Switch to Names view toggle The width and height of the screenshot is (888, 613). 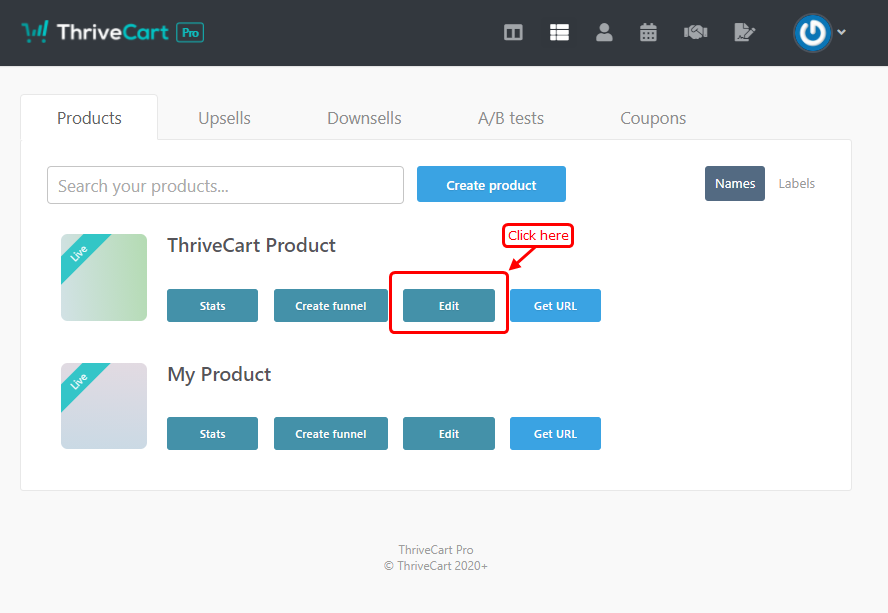[735, 184]
